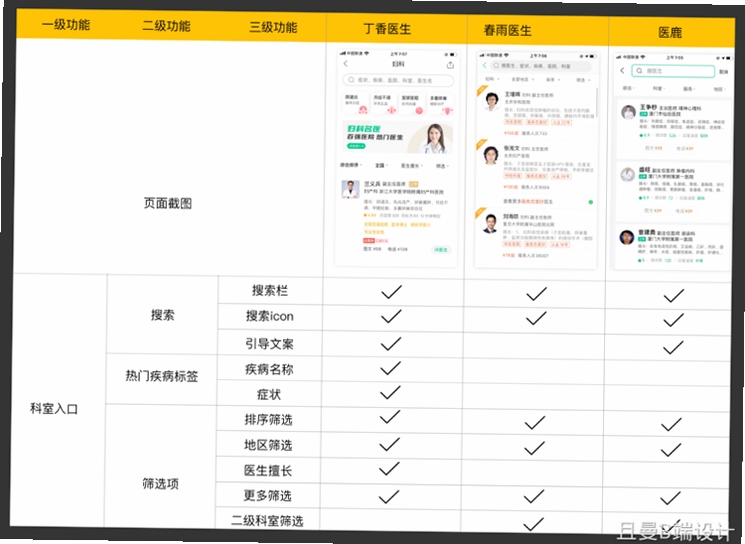The height and width of the screenshot is (544, 745).
Task: Tap third doctor avatar in 春雨医生 screenshot
Action: [490, 223]
